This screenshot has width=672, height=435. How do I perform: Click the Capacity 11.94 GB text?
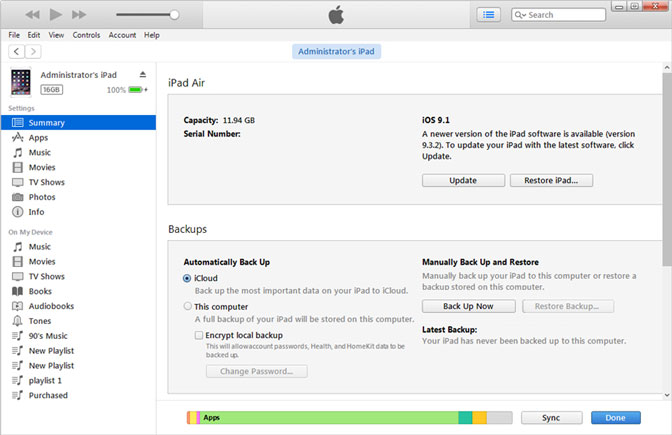[219, 120]
